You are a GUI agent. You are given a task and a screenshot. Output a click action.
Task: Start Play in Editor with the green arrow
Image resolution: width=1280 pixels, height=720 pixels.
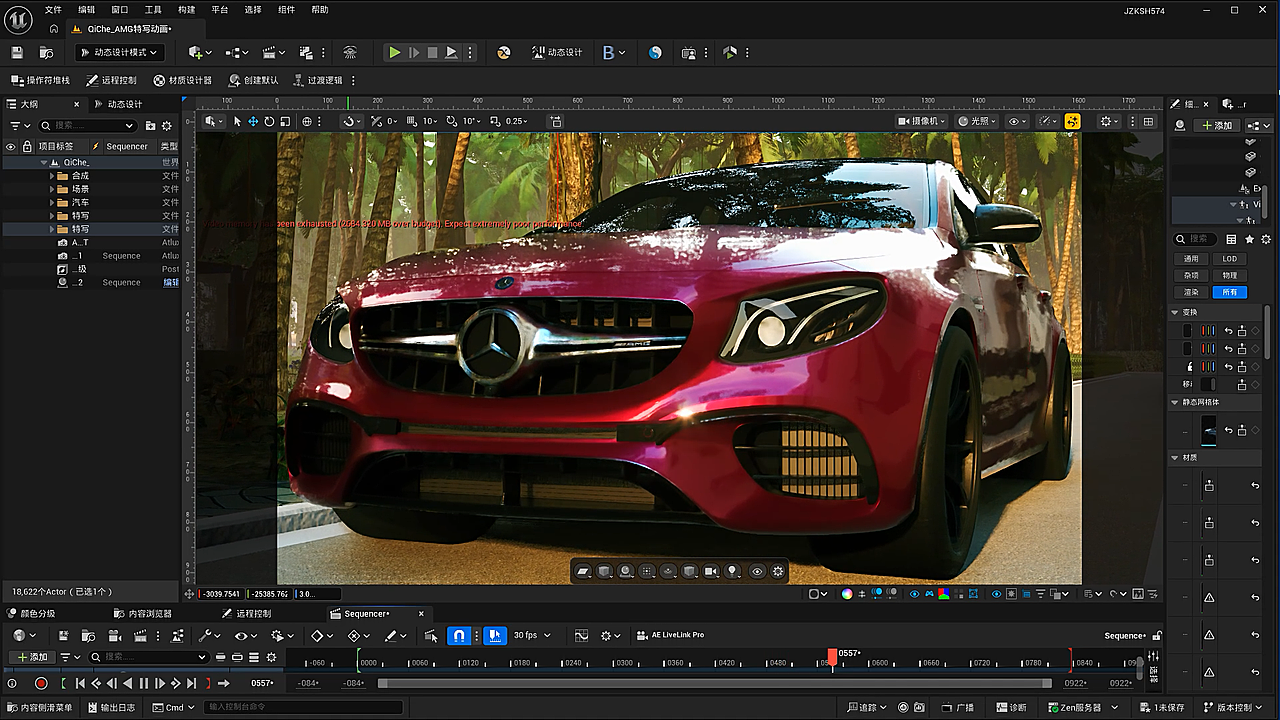(395, 52)
